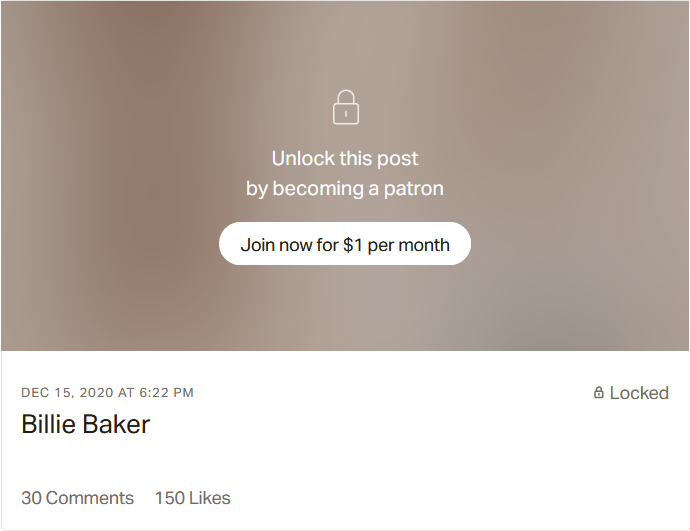Click the word "Likes" in the post footer
This screenshot has height=531, width=690.
(x=209, y=498)
